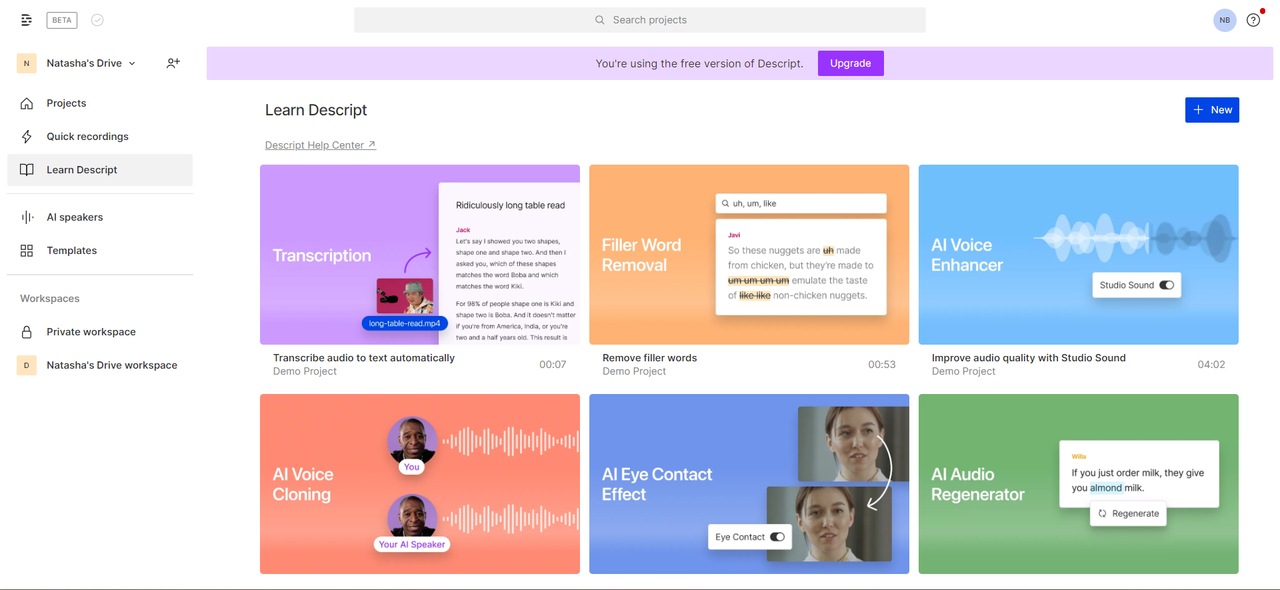Click the purple Upgrade button
The height and width of the screenshot is (590, 1280).
851,63
